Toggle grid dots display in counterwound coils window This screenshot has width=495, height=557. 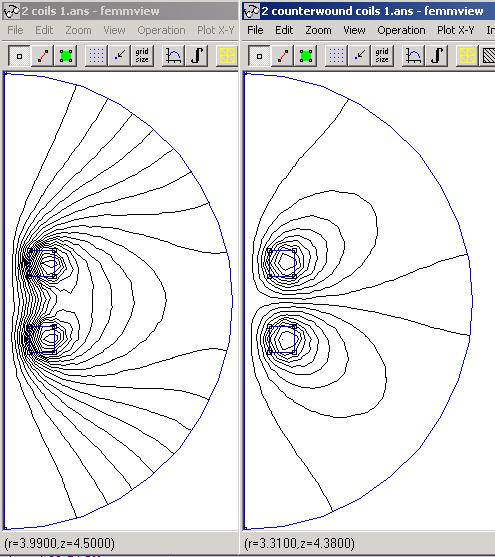point(336,56)
